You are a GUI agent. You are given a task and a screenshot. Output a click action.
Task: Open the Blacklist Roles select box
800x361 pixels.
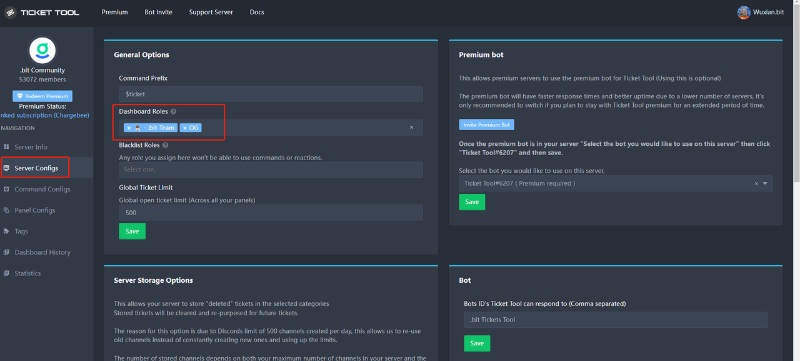(270, 170)
